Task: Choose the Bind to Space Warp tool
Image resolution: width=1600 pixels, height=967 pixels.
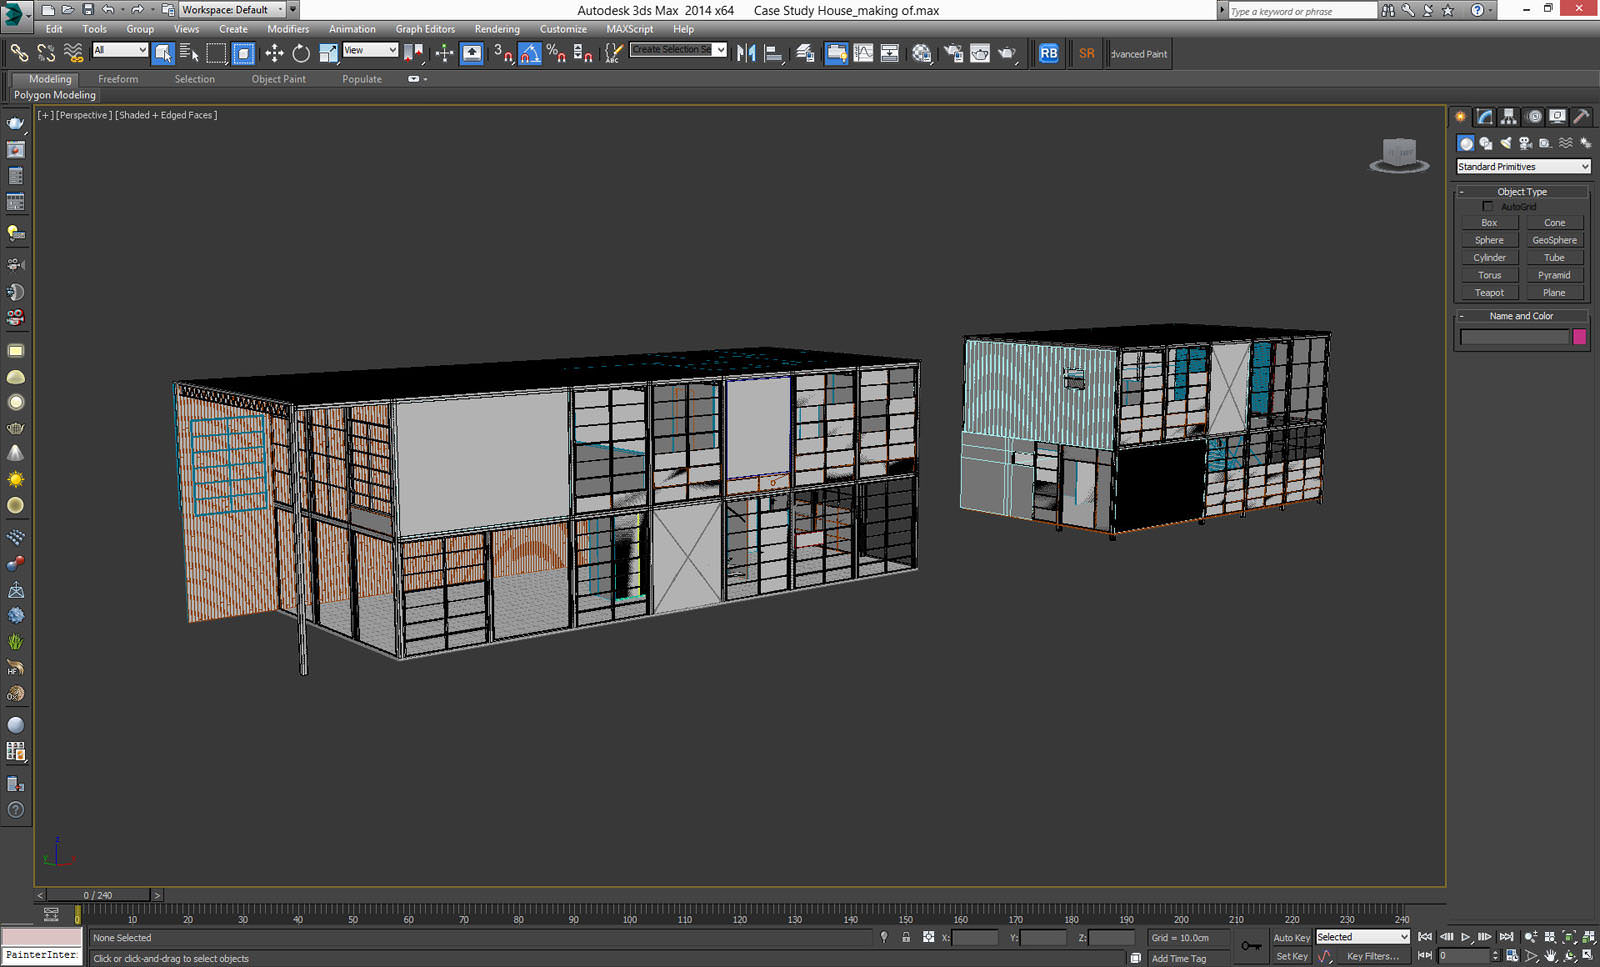Action: tap(73, 53)
